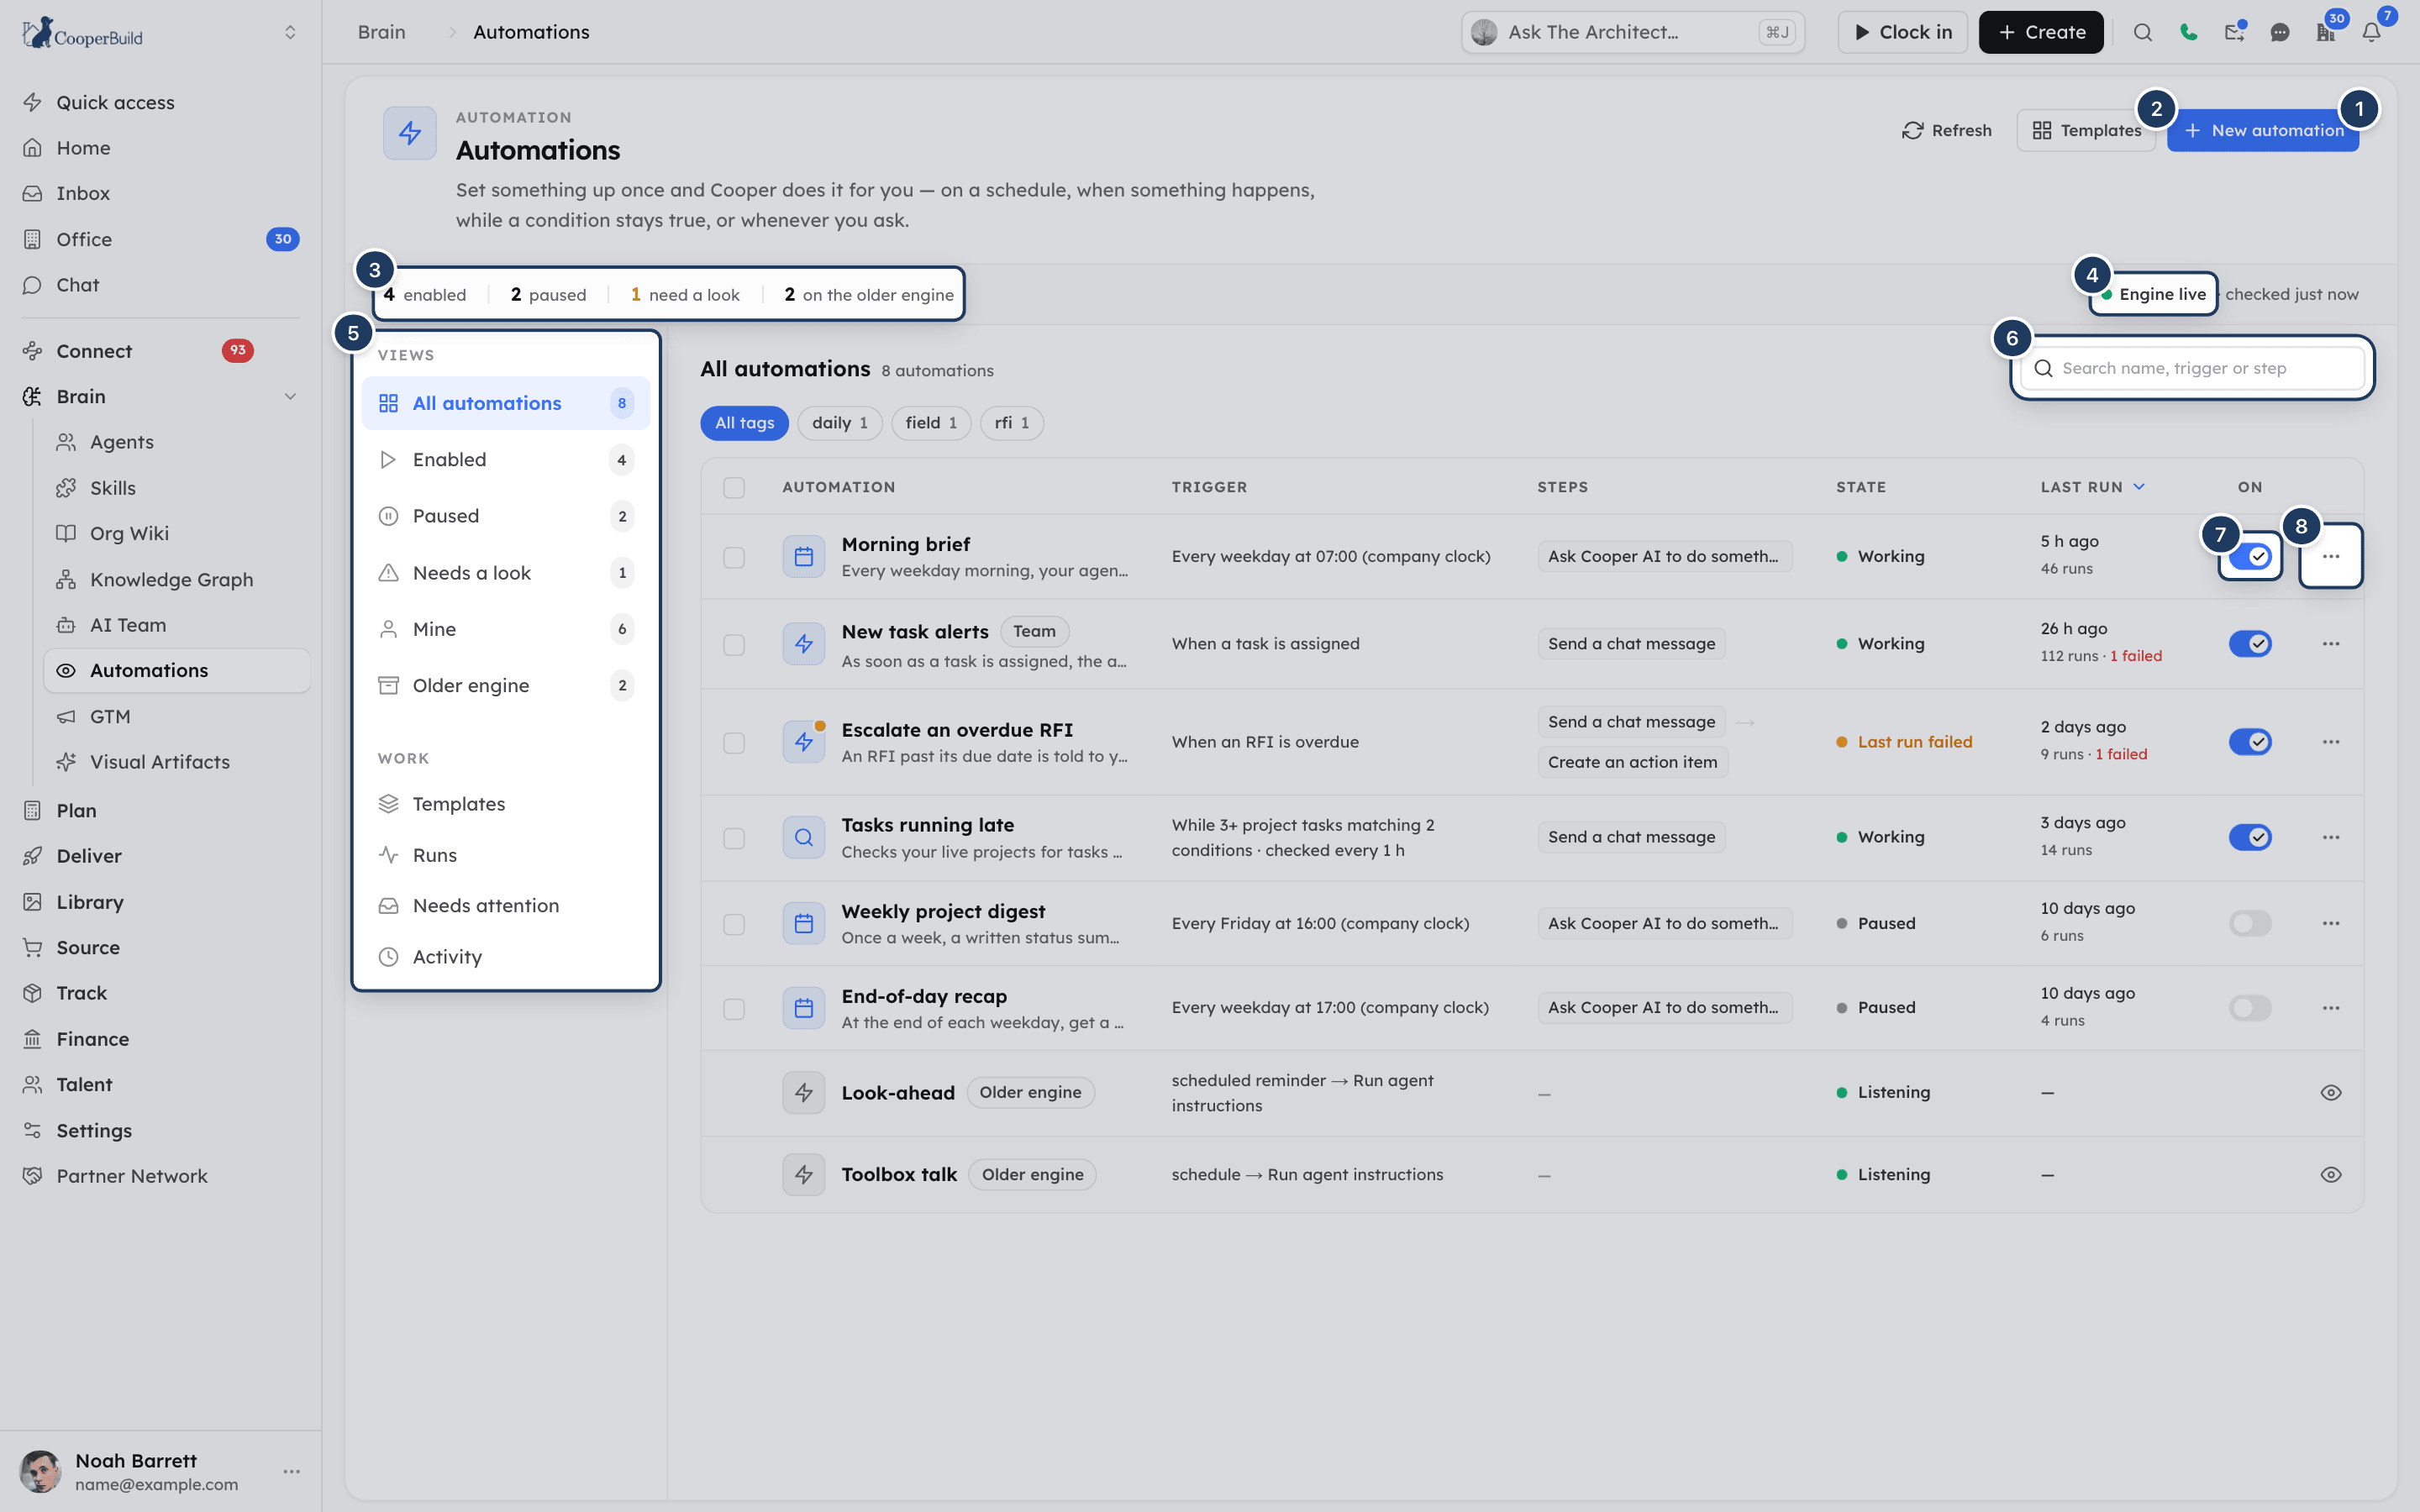Click the Morning brief calendar icon
The height and width of the screenshot is (1512, 2420).
803,556
